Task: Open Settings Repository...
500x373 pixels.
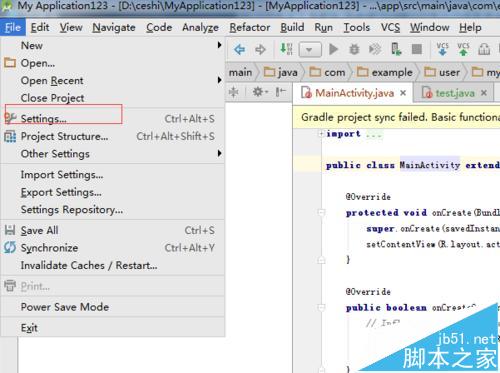Action: click(113, 210)
